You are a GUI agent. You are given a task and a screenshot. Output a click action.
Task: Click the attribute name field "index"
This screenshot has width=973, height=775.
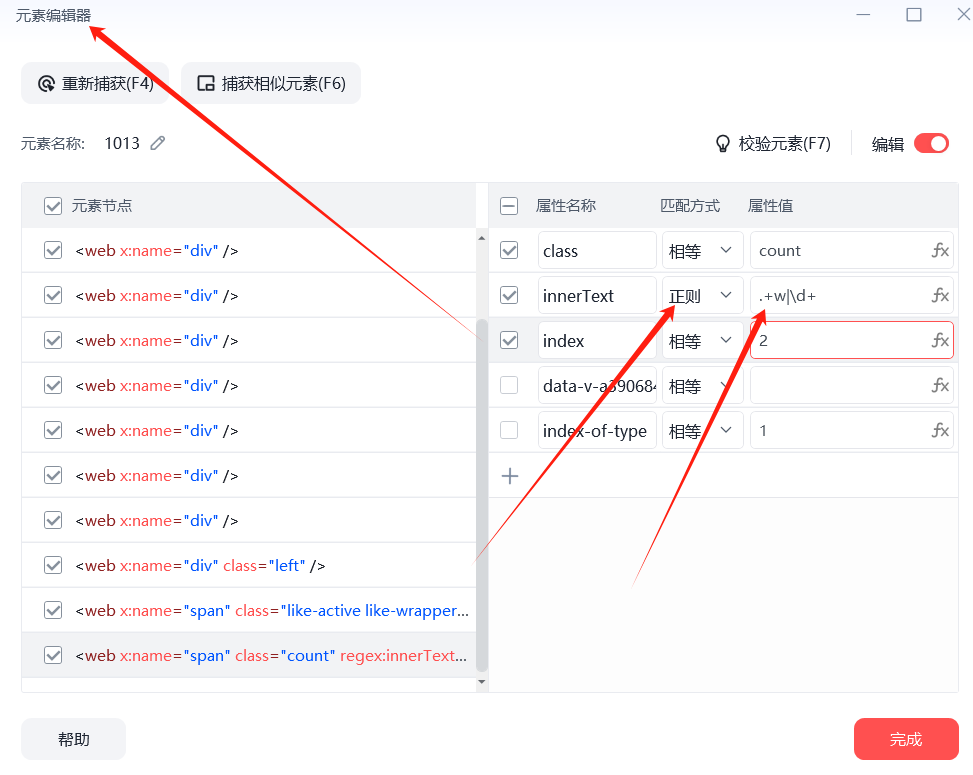pos(597,341)
